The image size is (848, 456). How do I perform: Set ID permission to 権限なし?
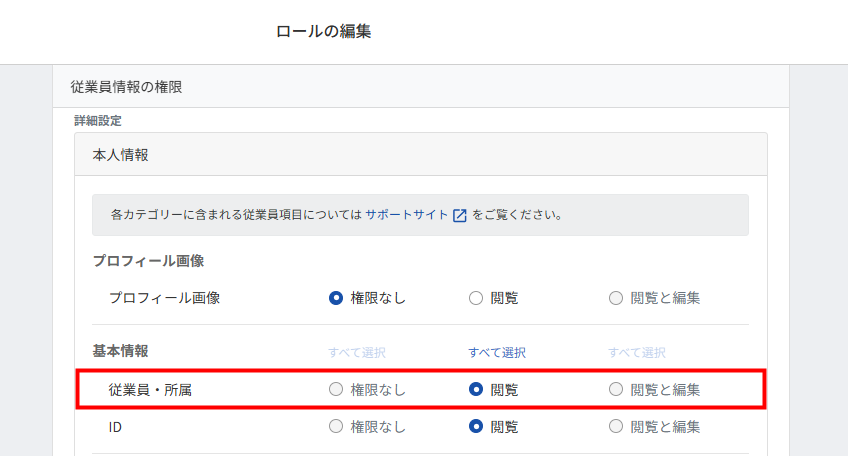click(x=336, y=427)
